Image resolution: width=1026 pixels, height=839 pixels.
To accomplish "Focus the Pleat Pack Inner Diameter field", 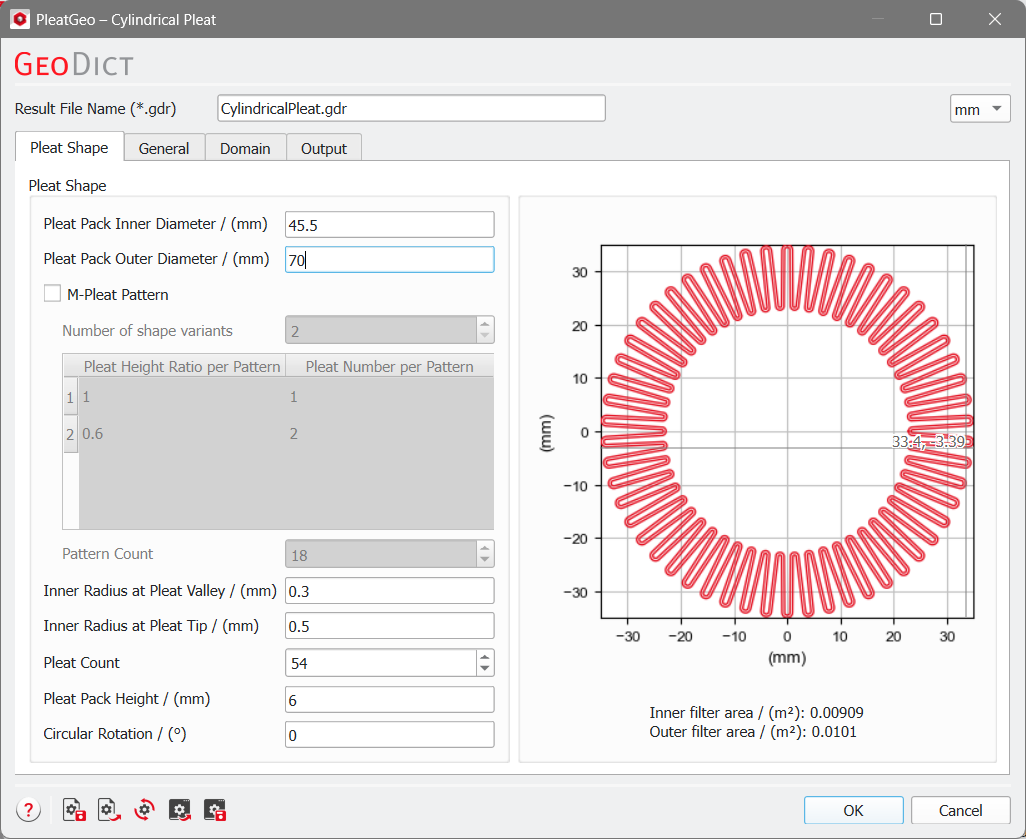I will [389, 225].
